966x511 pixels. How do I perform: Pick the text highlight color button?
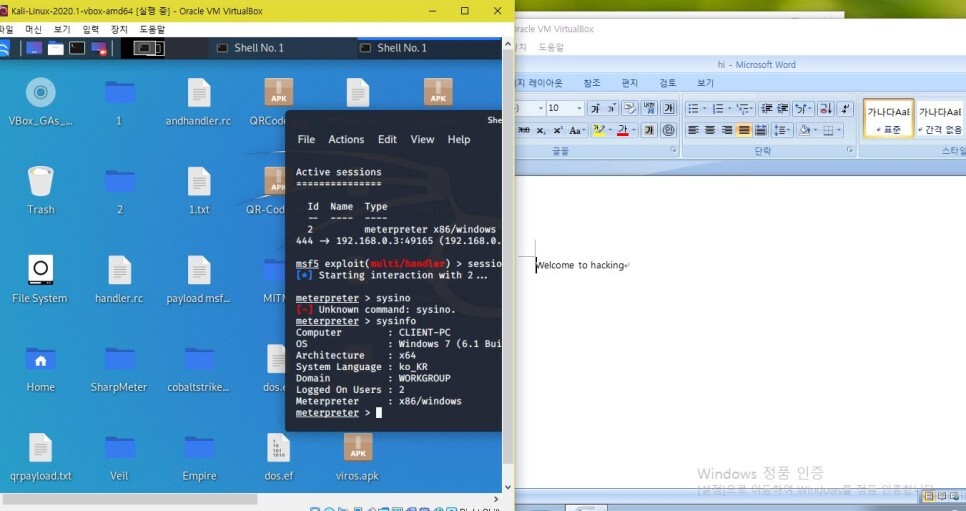(599, 130)
